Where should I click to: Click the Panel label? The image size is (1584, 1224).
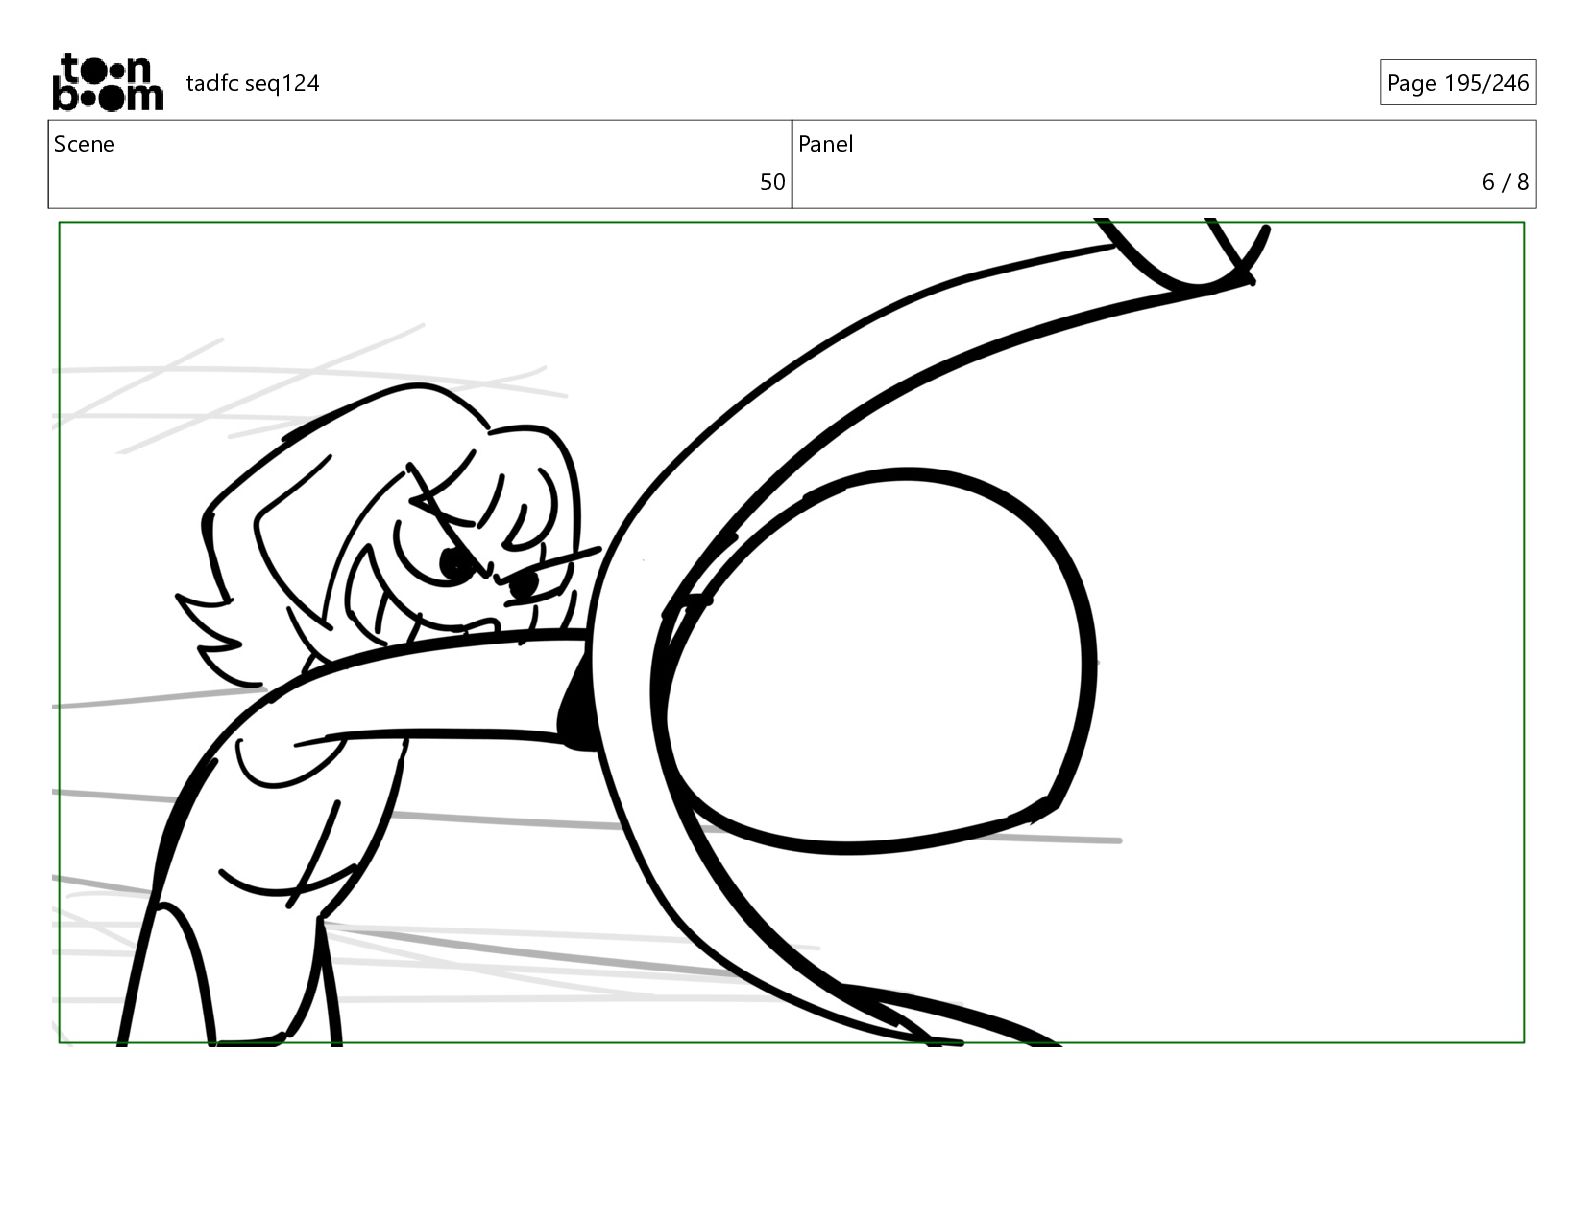[x=825, y=144]
